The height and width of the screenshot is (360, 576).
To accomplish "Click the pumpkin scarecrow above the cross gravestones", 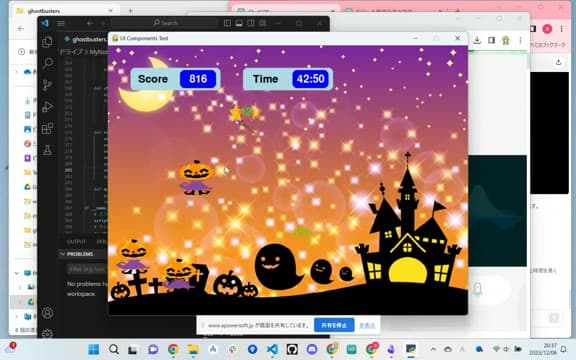I will coord(133,256).
